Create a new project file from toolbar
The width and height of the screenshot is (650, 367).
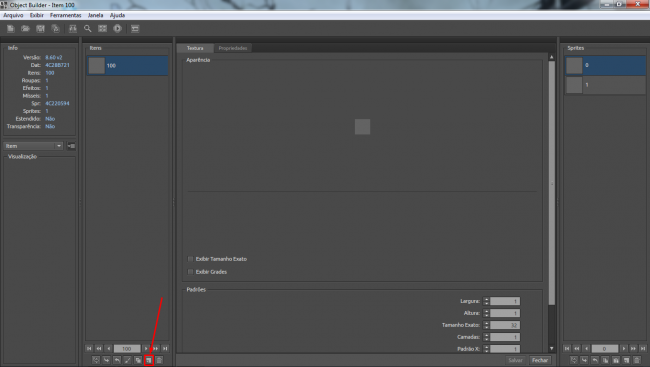[10, 29]
